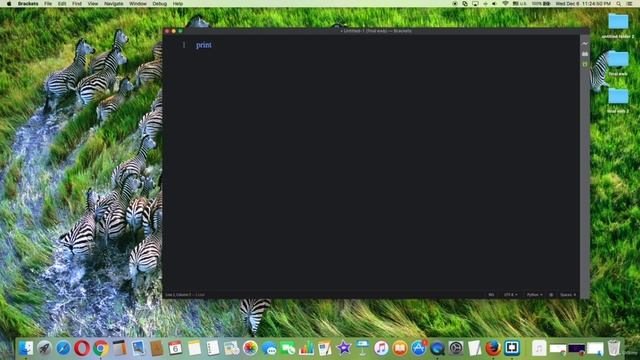Open App Store from the Dock

(419, 348)
